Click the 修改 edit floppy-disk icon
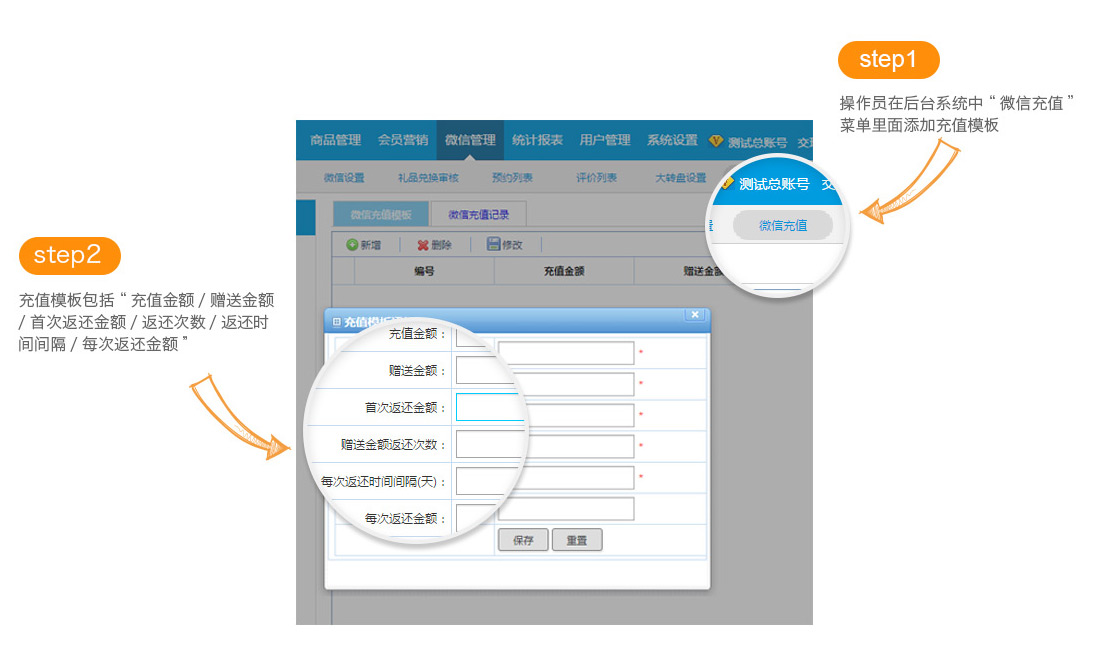 (x=493, y=244)
